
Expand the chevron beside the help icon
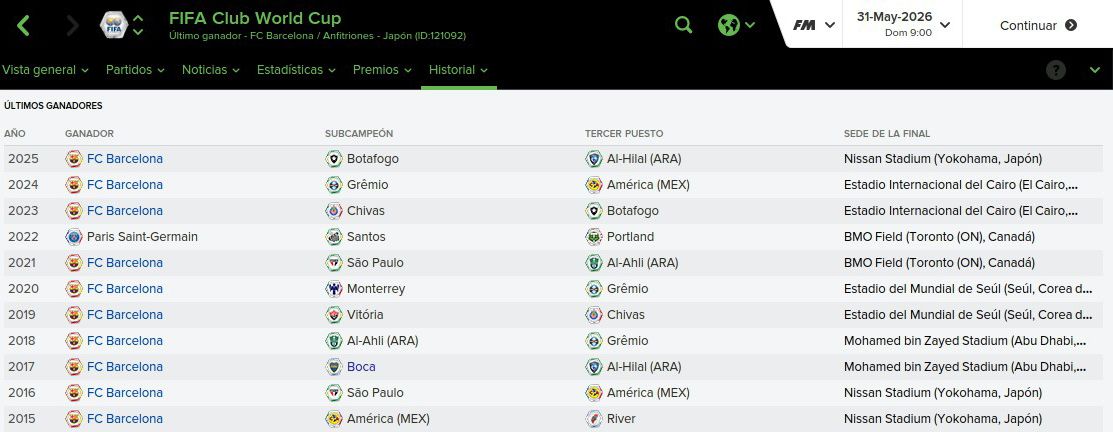tap(1094, 70)
